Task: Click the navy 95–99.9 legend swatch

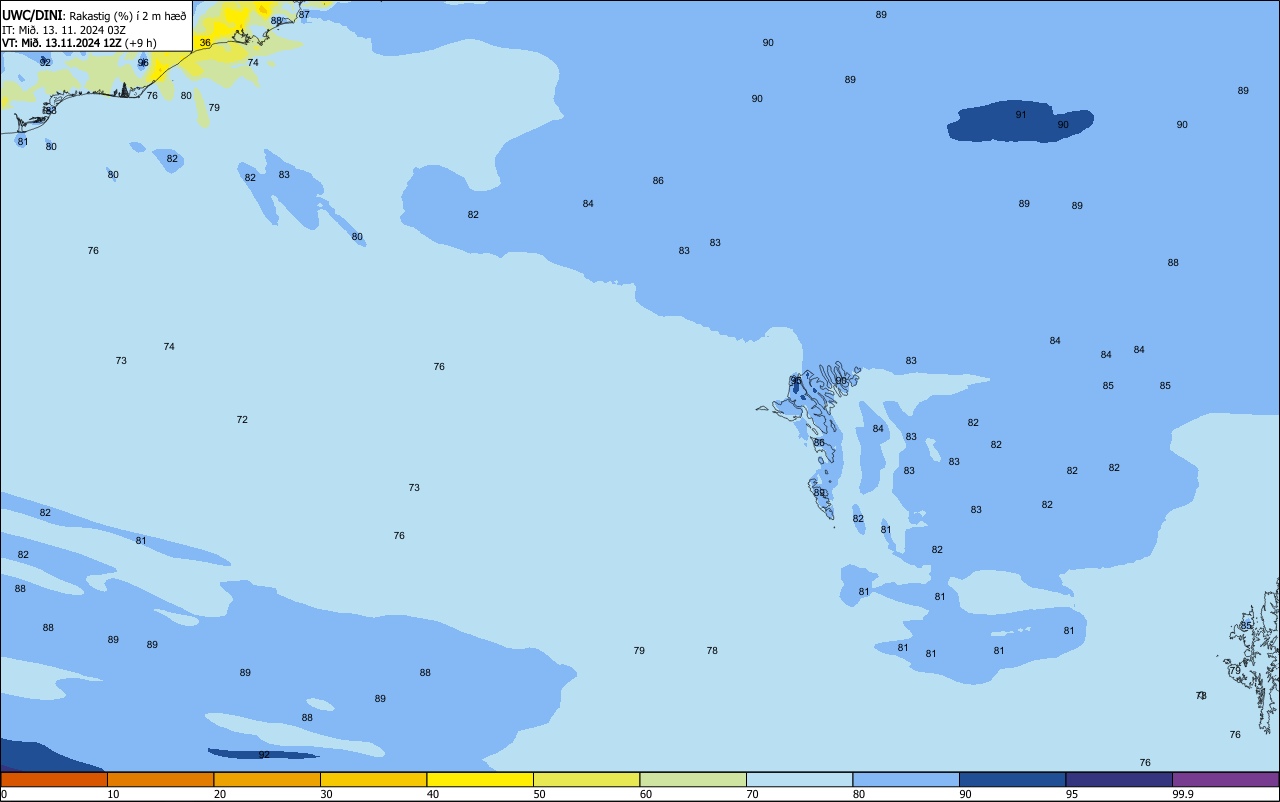Action: [x=1119, y=779]
